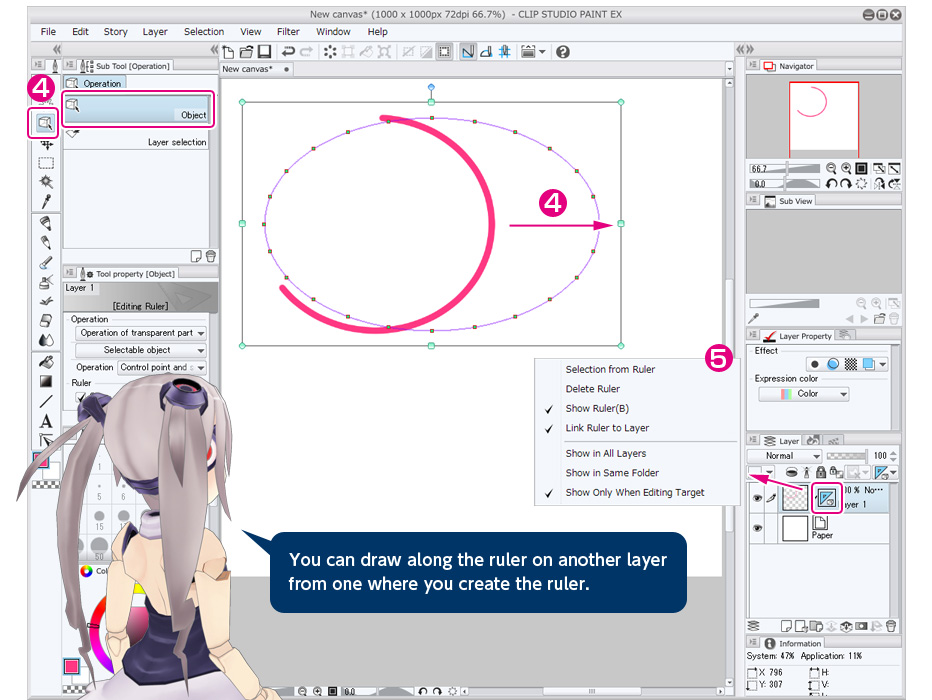
Task: Click the Lock Layer padlock icon
Action: coord(821,472)
